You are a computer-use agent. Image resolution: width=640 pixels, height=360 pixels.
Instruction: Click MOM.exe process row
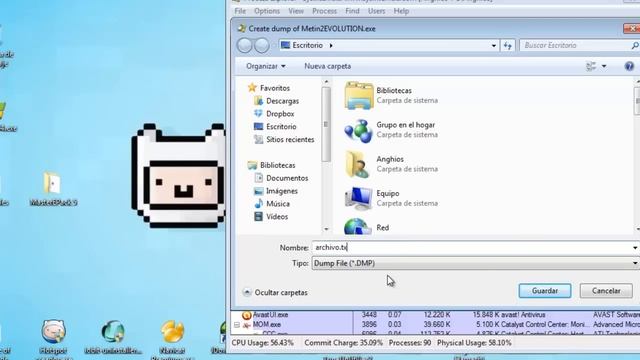coord(436,325)
